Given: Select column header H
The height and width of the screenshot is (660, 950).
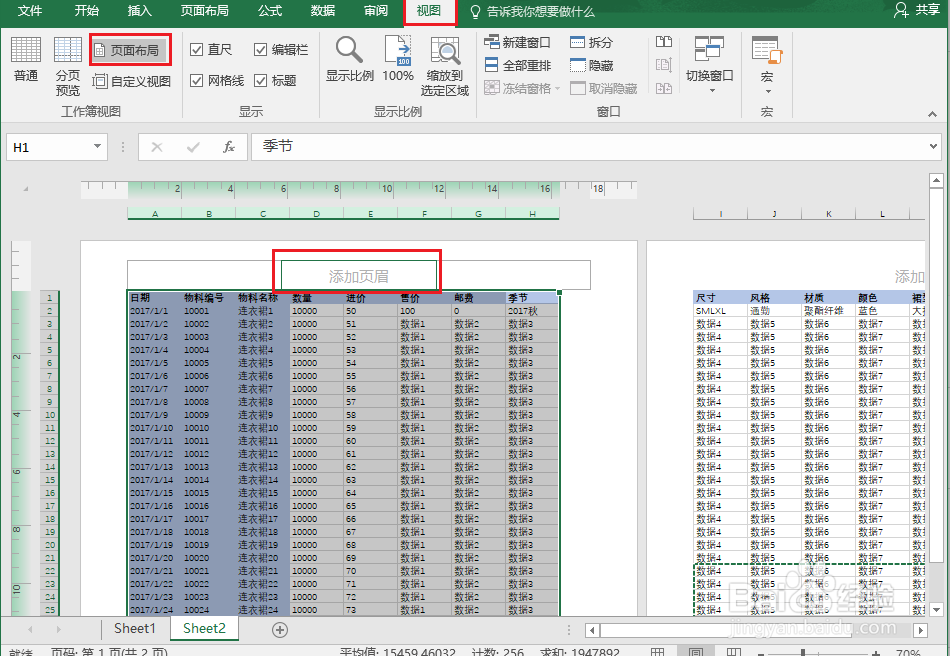Looking at the screenshot, I should (532, 213).
